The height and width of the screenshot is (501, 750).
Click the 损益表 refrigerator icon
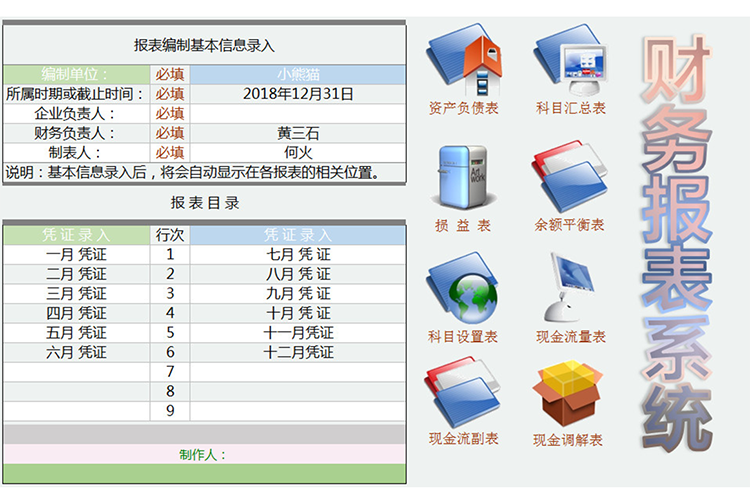pyautogui.click(x=463, y=177)
